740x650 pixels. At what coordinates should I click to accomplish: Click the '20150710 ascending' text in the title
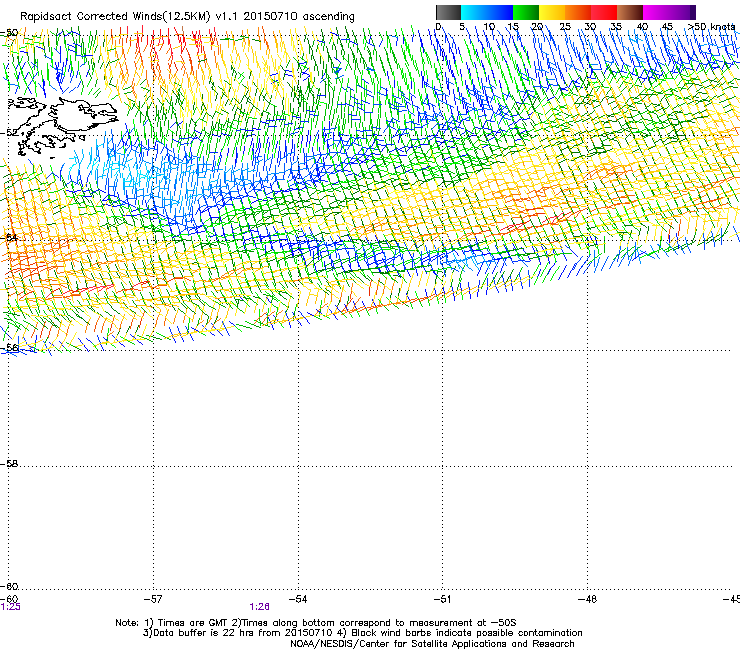click(x=299, y=16)
